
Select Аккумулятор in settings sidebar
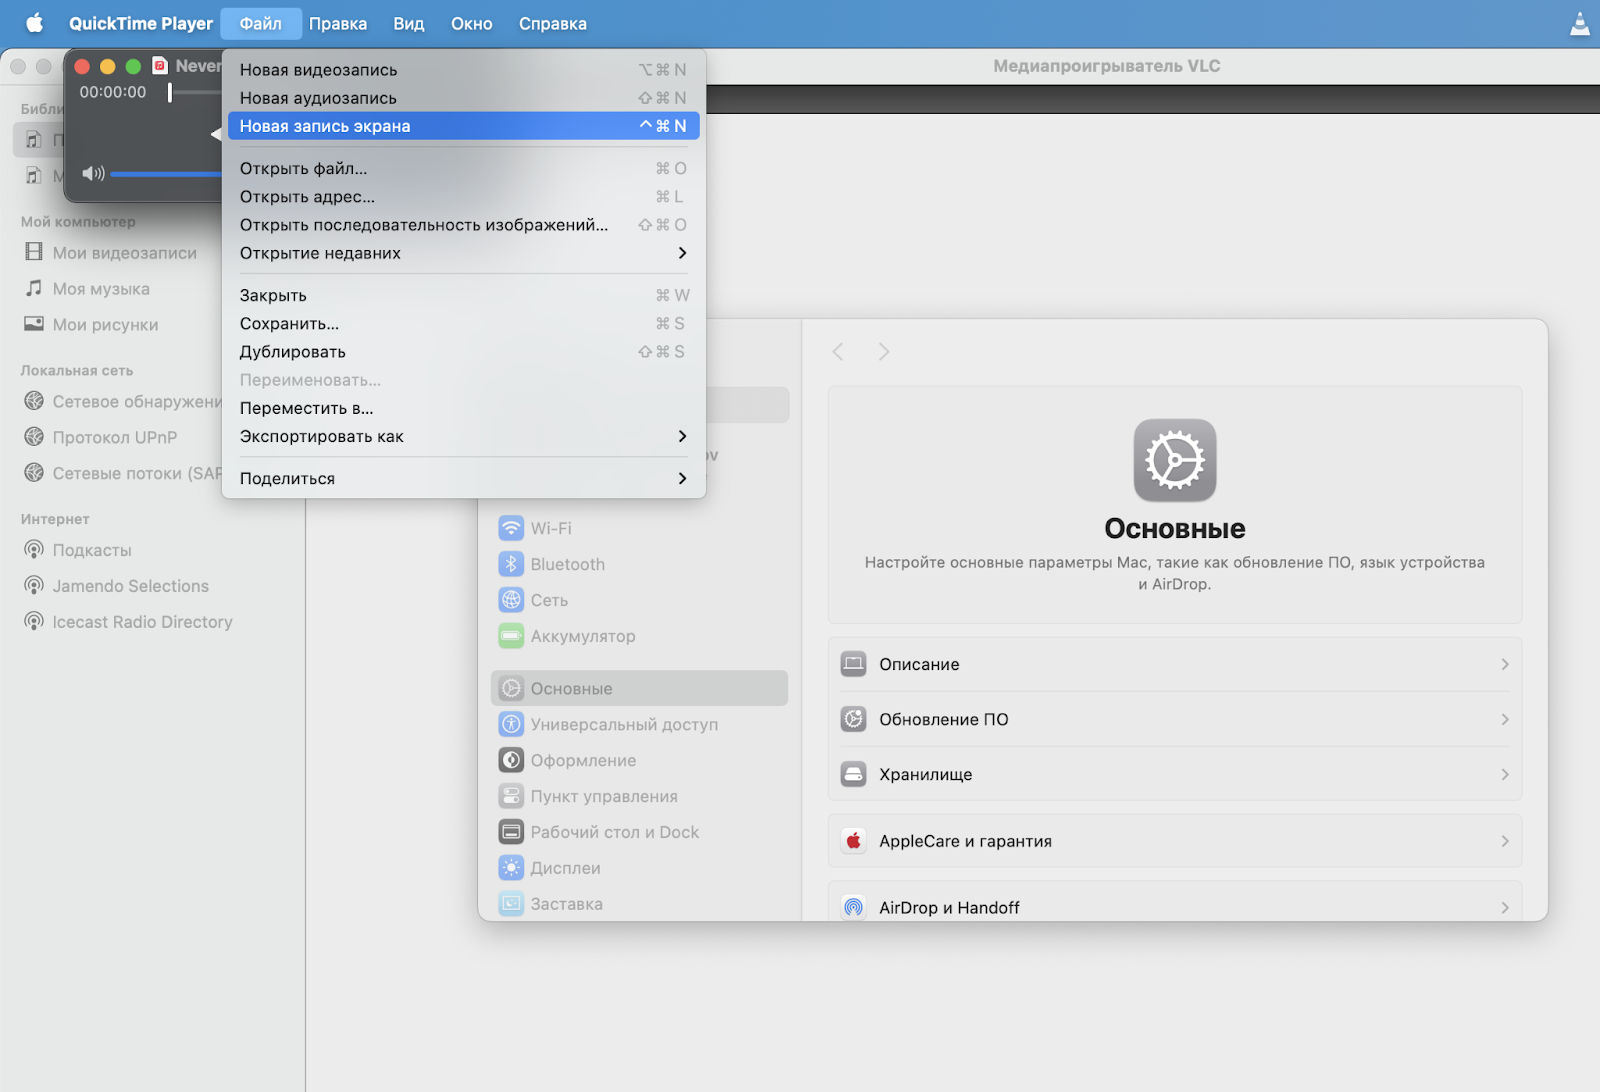[582, 636]
